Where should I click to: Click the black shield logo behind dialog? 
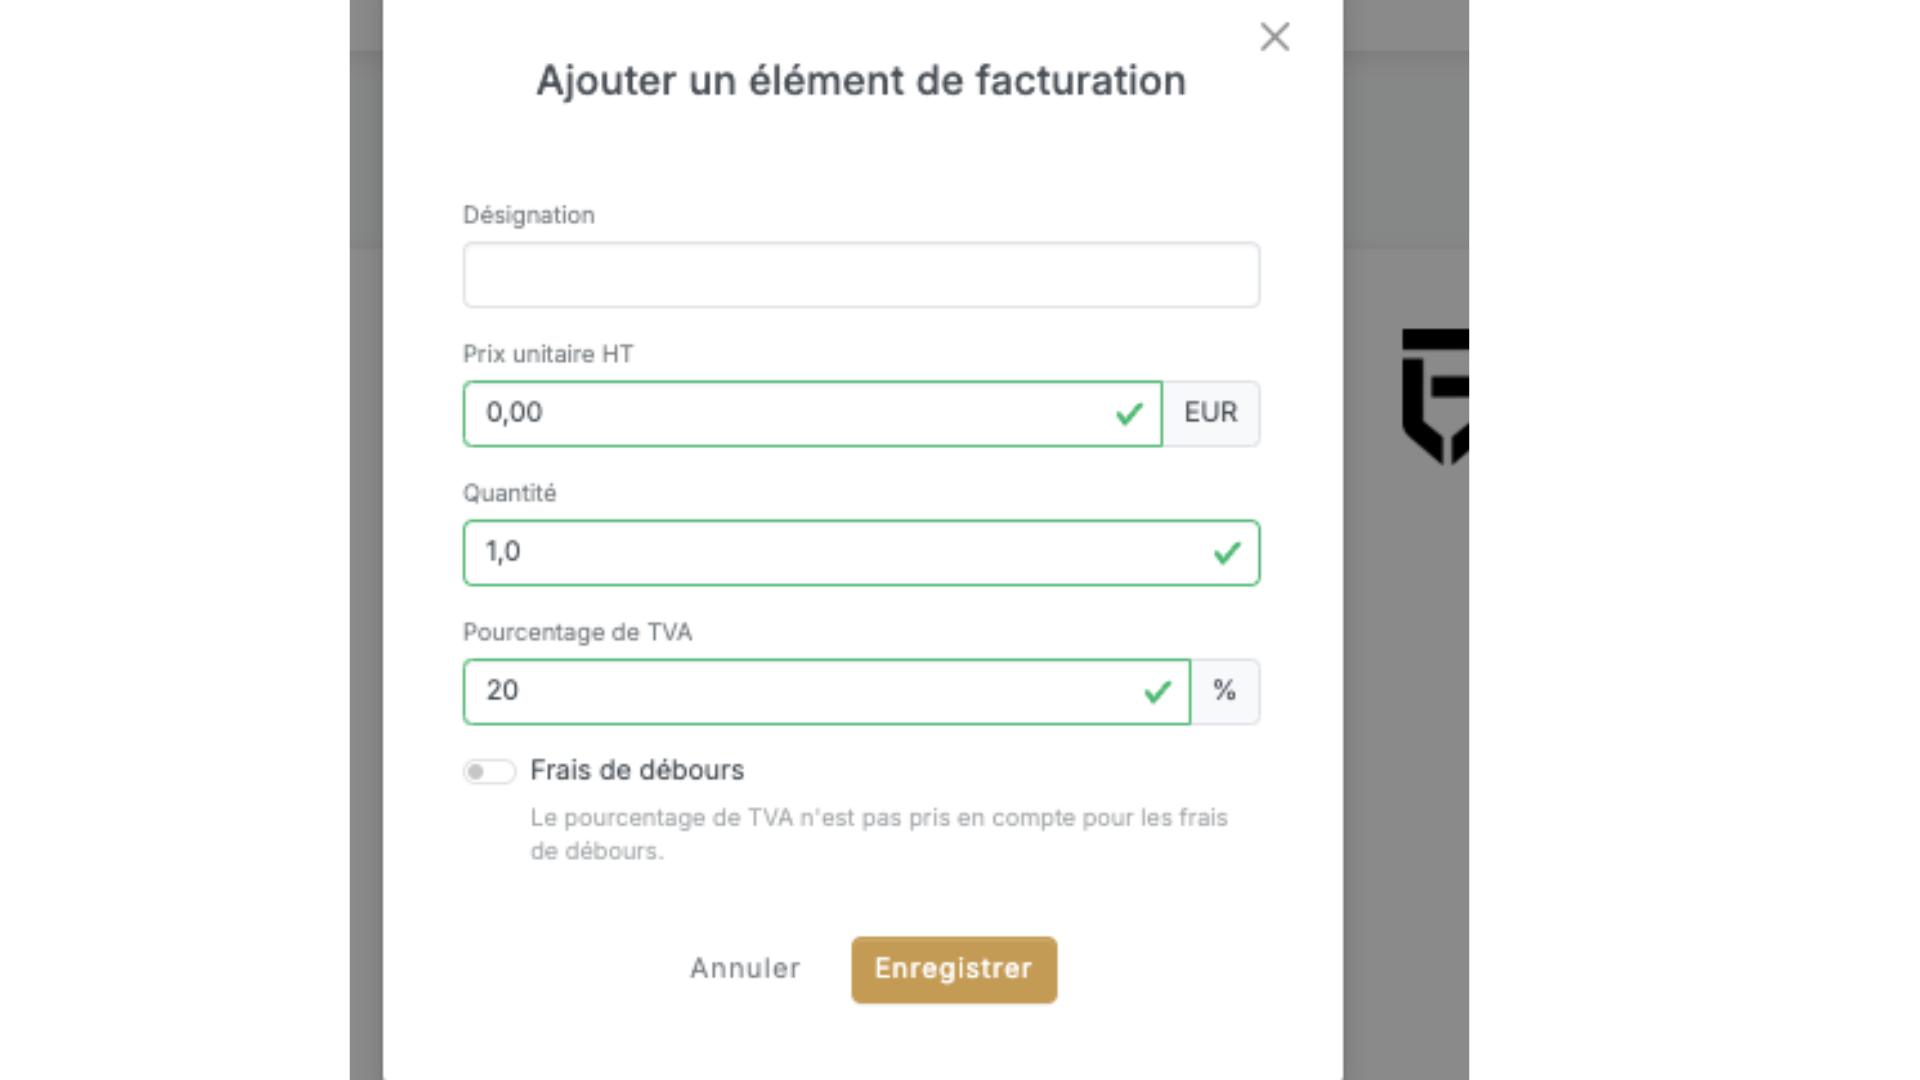point(1436,395)
